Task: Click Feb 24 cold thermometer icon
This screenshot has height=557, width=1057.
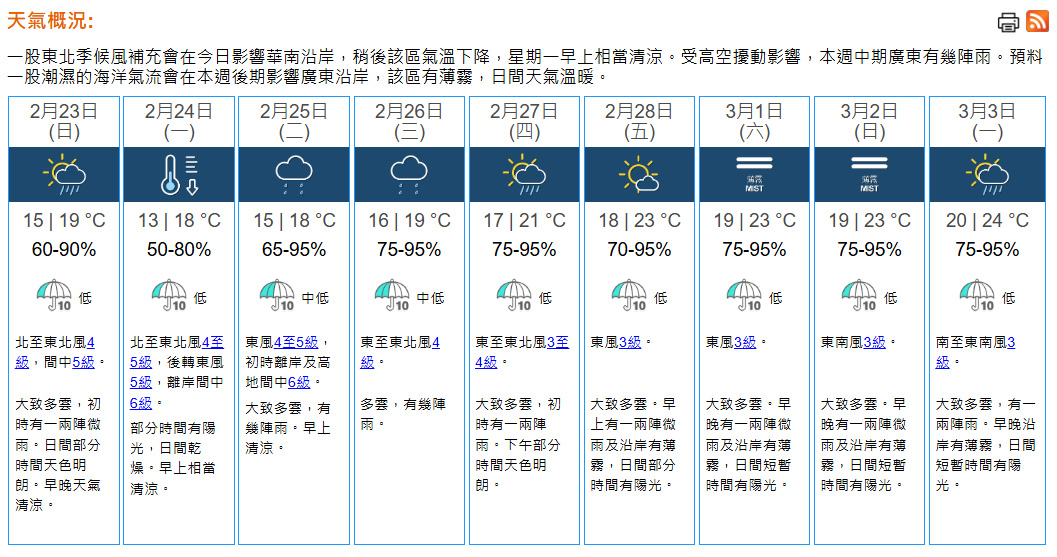Action: [x=179, y=174]
